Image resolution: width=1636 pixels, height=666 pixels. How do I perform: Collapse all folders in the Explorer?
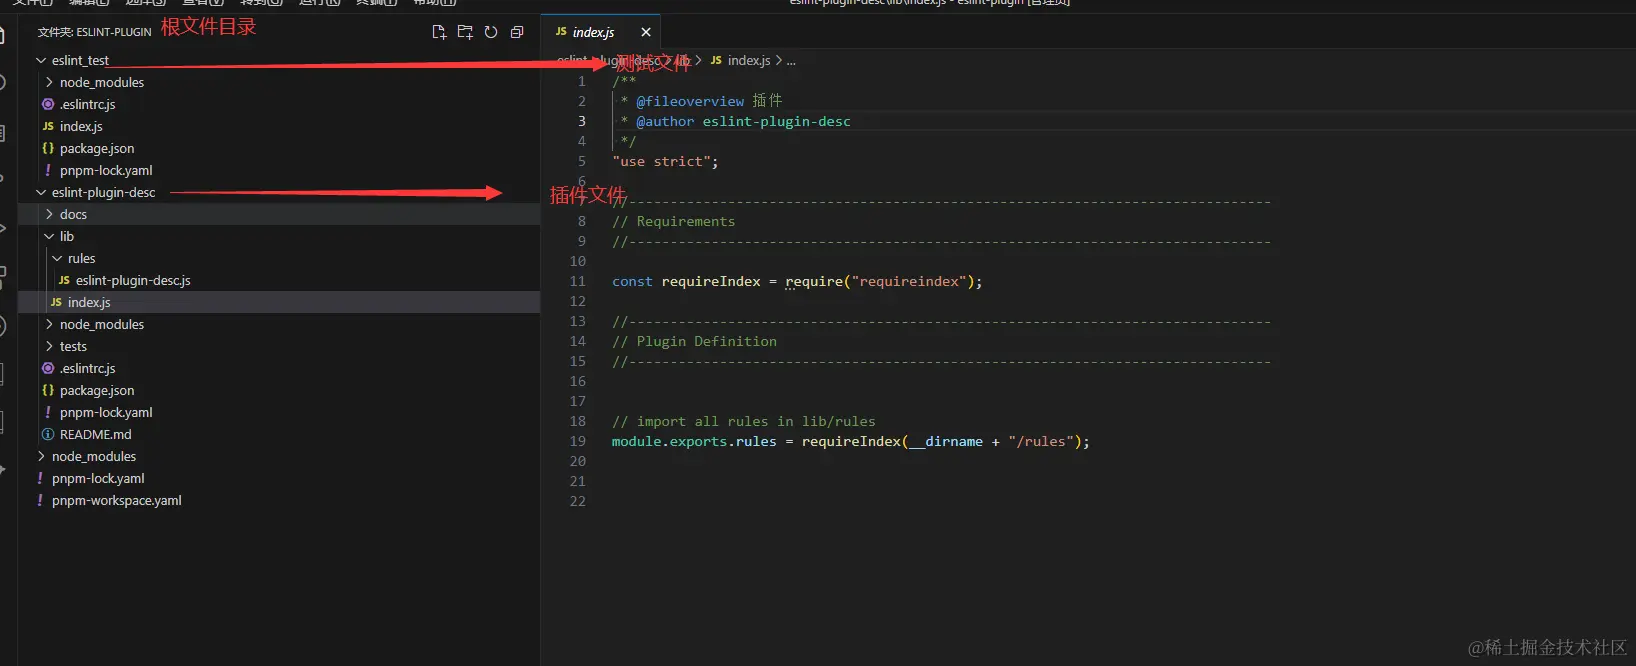tap(517, 32)
